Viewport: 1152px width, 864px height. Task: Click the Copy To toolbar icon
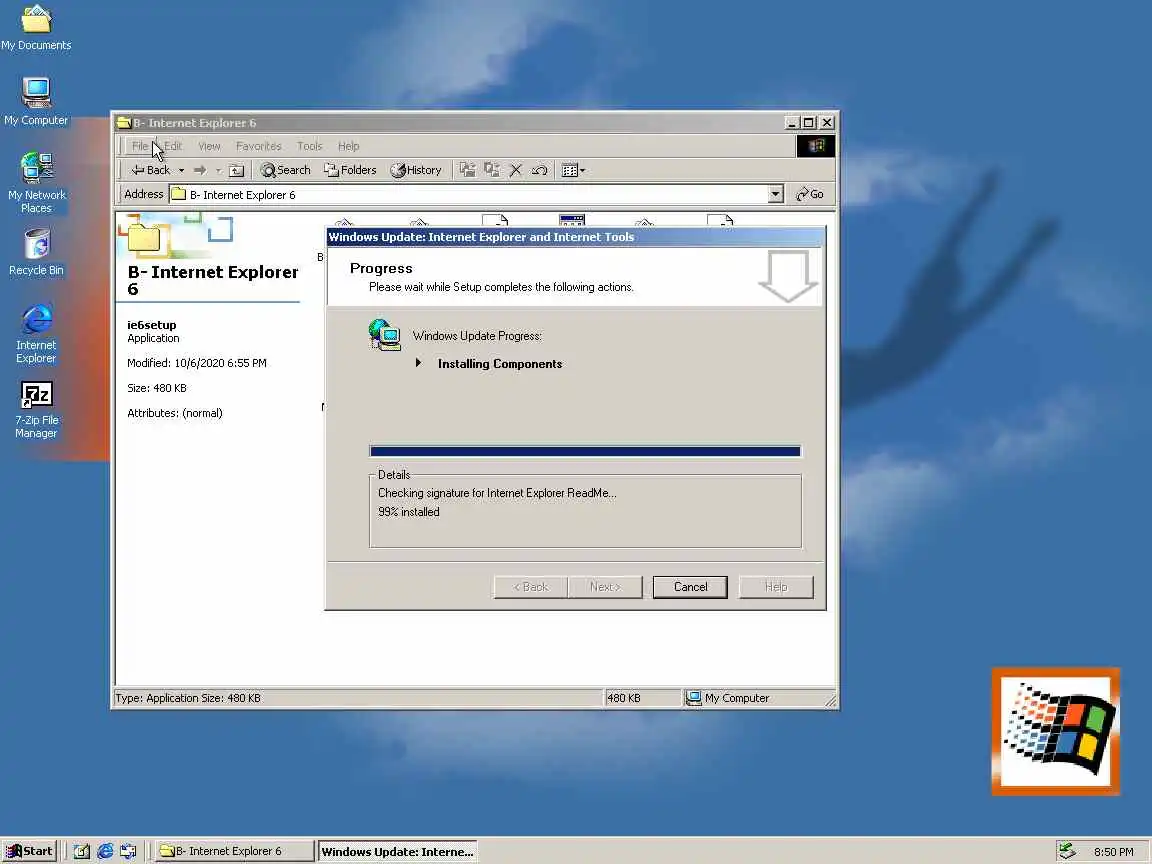pos(492,170)
